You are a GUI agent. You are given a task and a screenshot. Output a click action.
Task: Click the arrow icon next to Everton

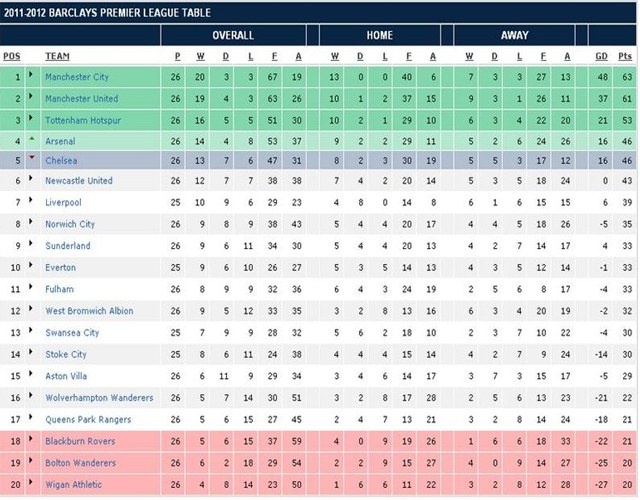31,267
